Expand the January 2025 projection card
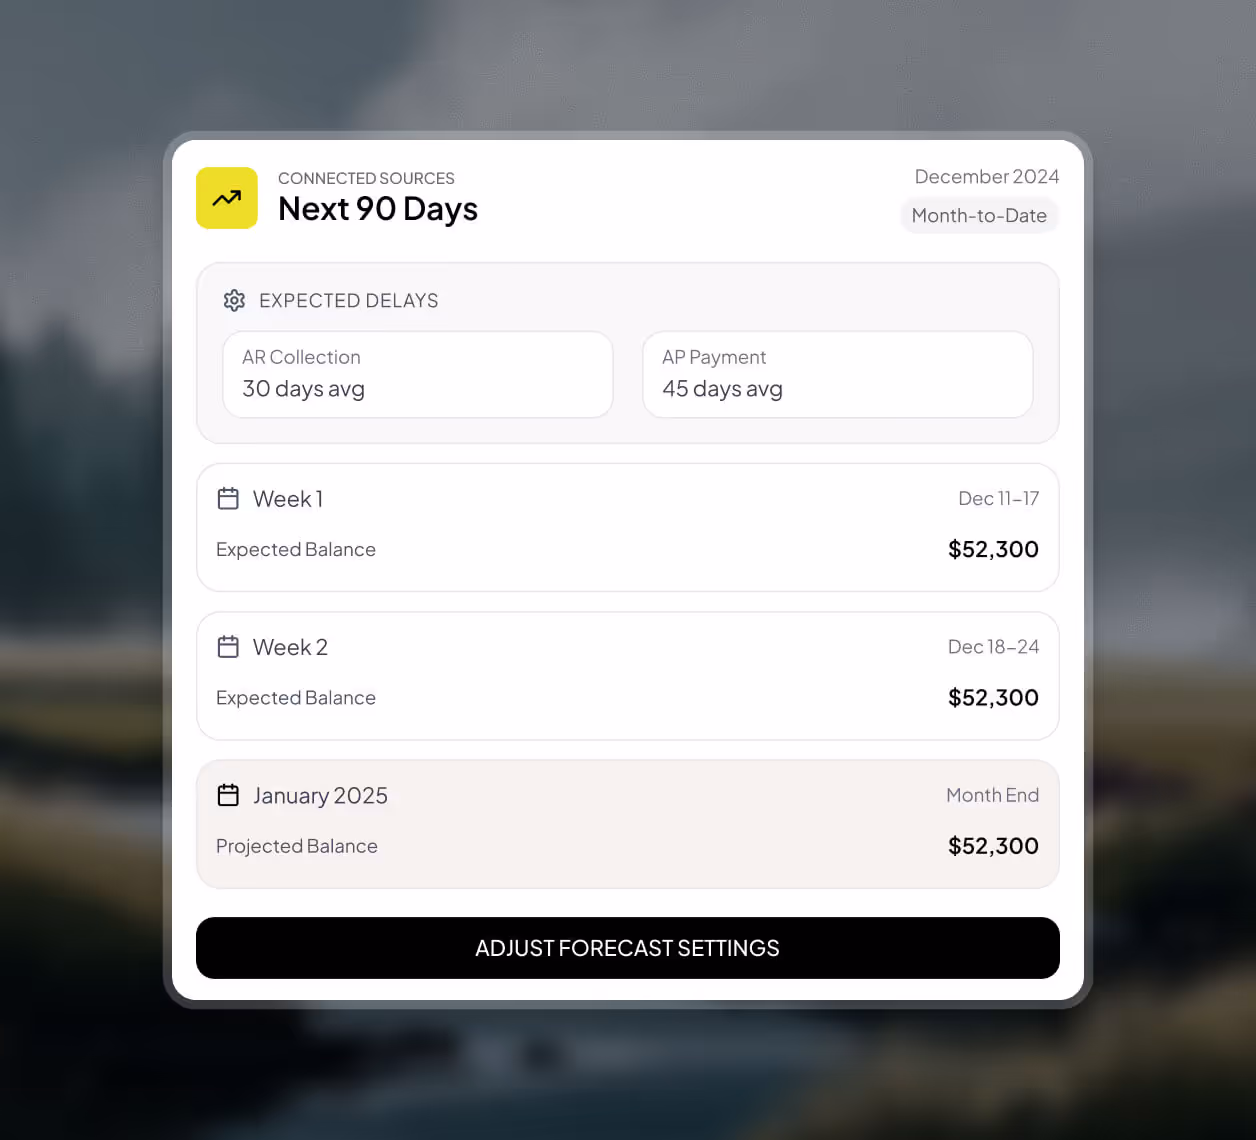Viewport: 1256px width, 1140px height. (627, 824)
